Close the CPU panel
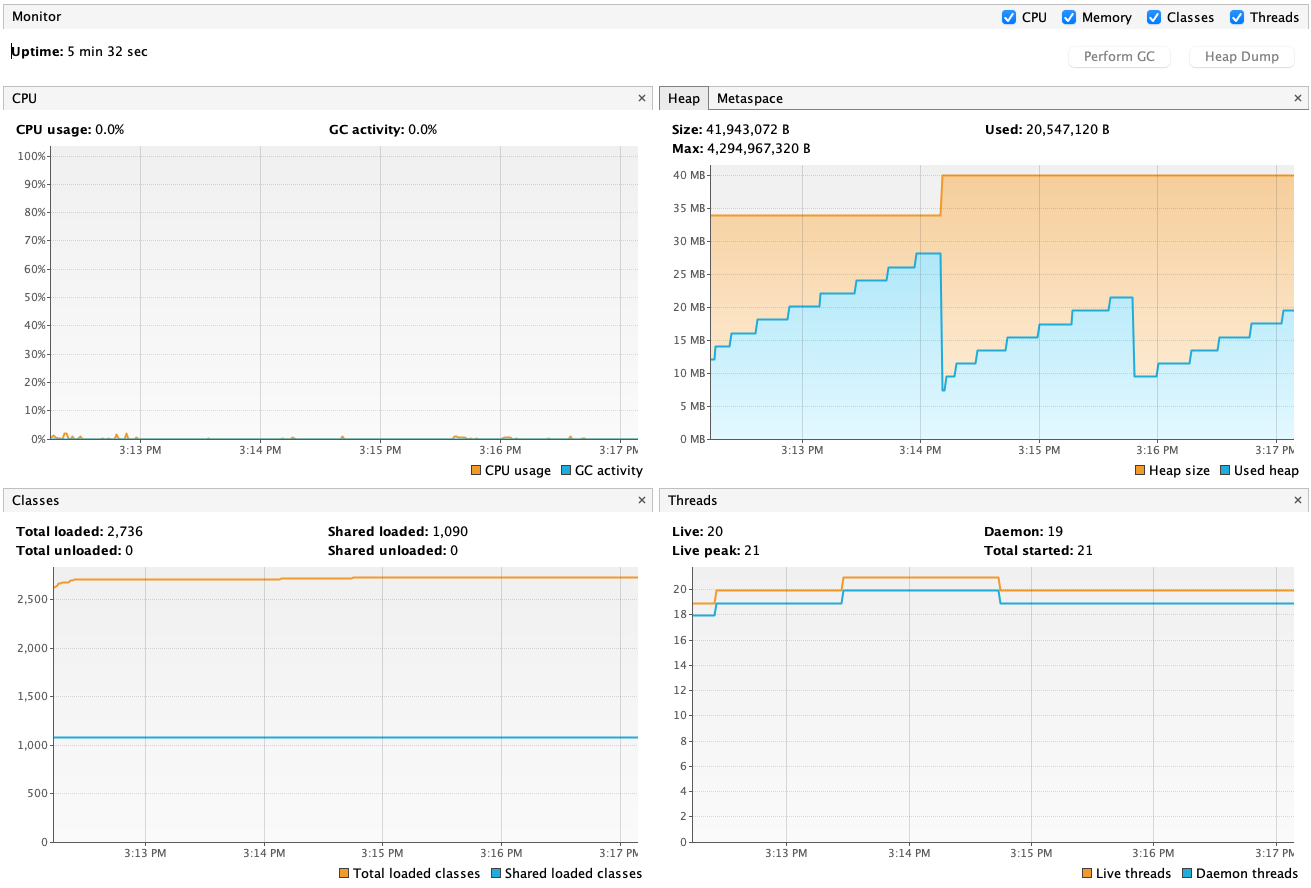 click(x=642, y=98)
